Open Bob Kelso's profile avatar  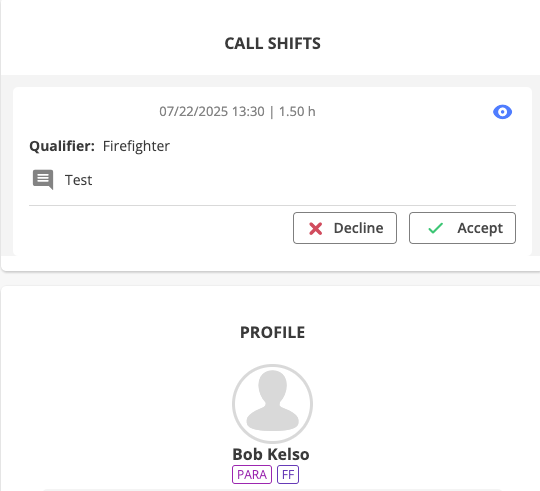tap(272, 404)
